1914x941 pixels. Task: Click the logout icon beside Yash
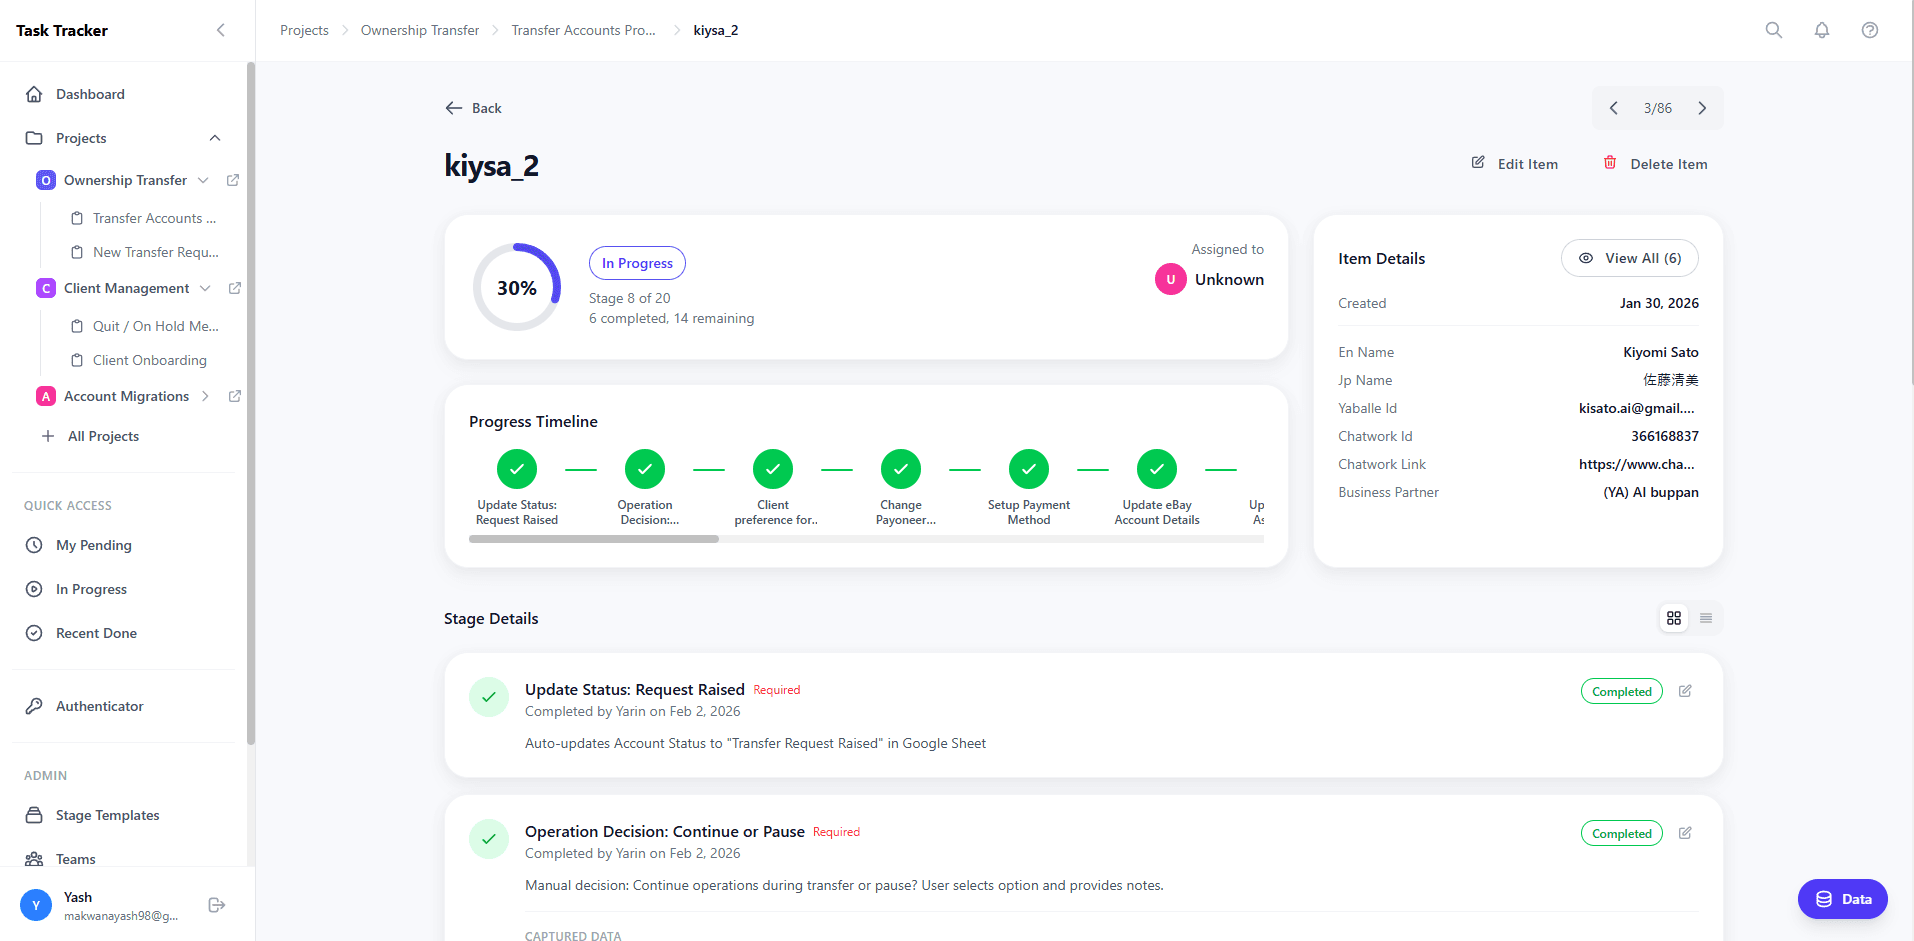pos(216,905)
